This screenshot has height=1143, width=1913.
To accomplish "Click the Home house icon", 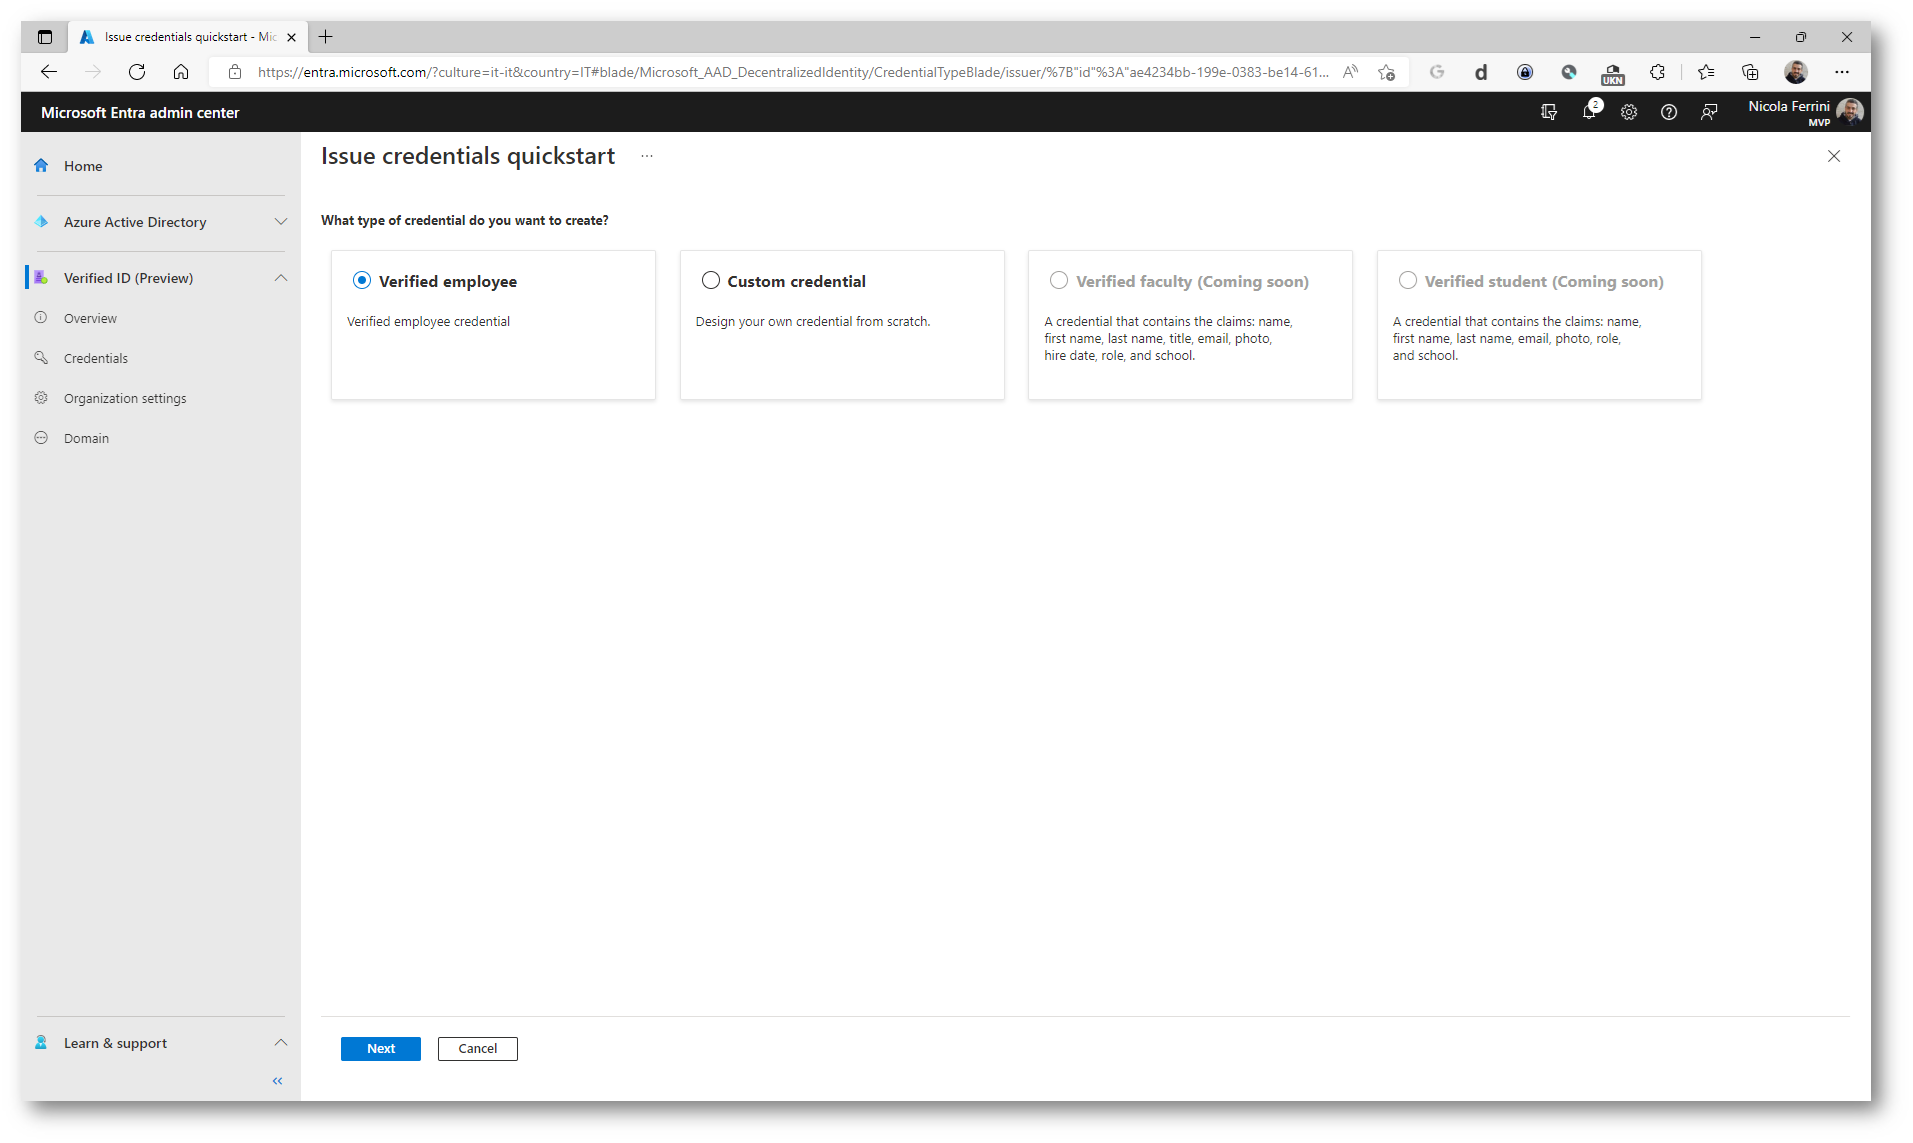I will 41,166.
